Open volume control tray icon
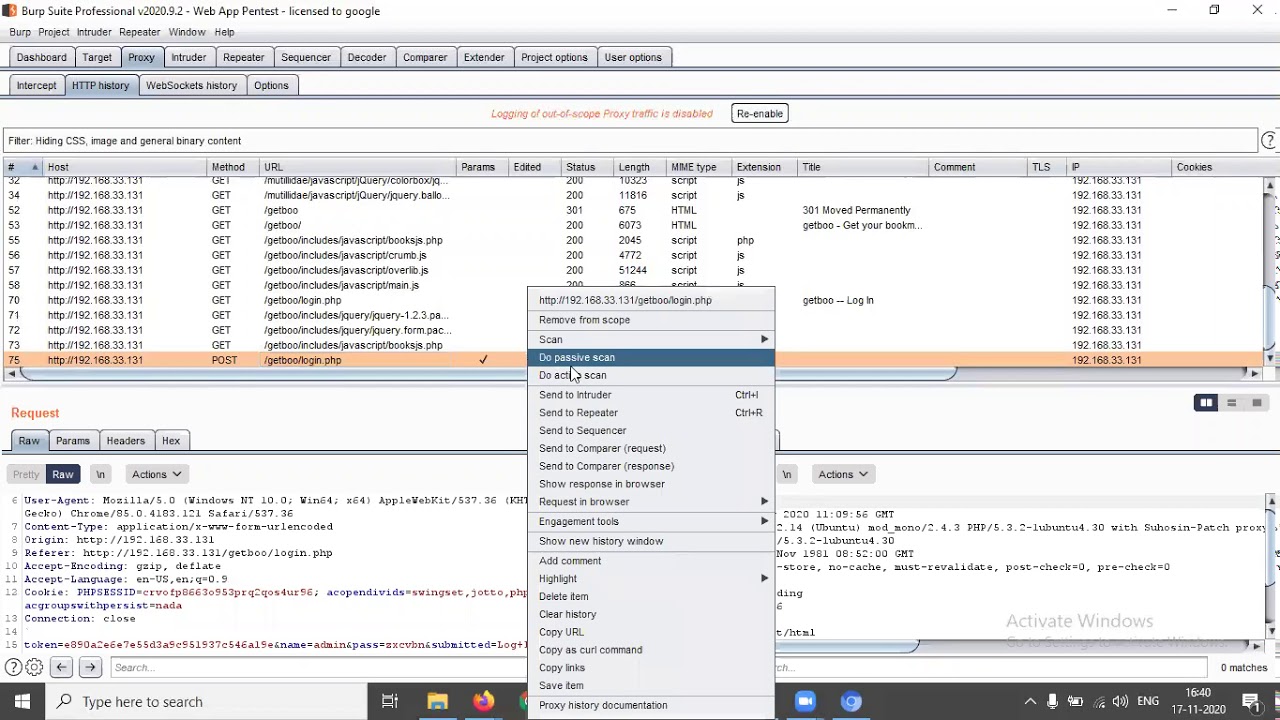This screenshot has height=720, width=1280. coord(1121,701)
